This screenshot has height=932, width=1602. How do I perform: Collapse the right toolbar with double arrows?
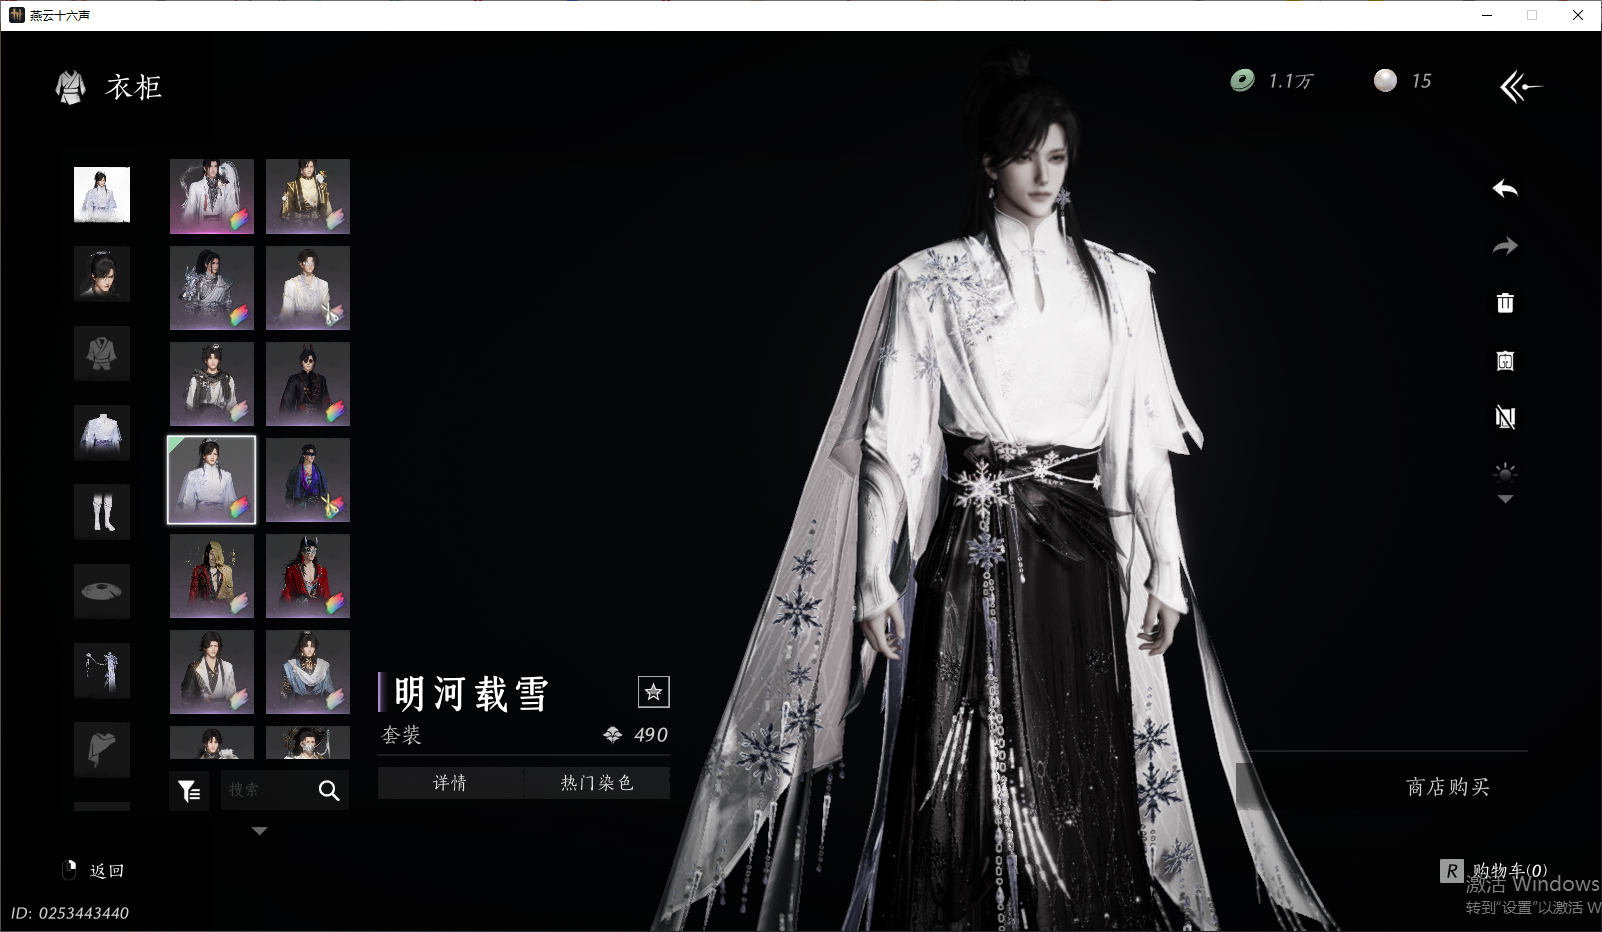(1521, 86)
